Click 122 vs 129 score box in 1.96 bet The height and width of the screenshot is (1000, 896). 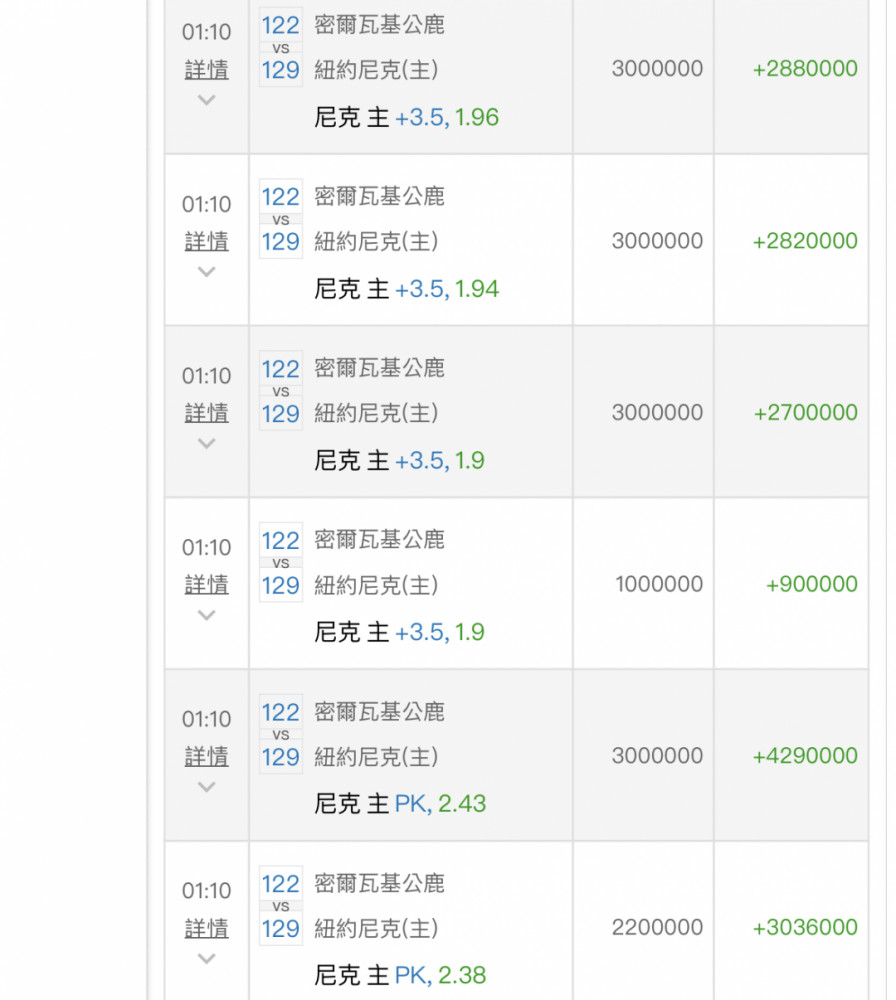281,48
